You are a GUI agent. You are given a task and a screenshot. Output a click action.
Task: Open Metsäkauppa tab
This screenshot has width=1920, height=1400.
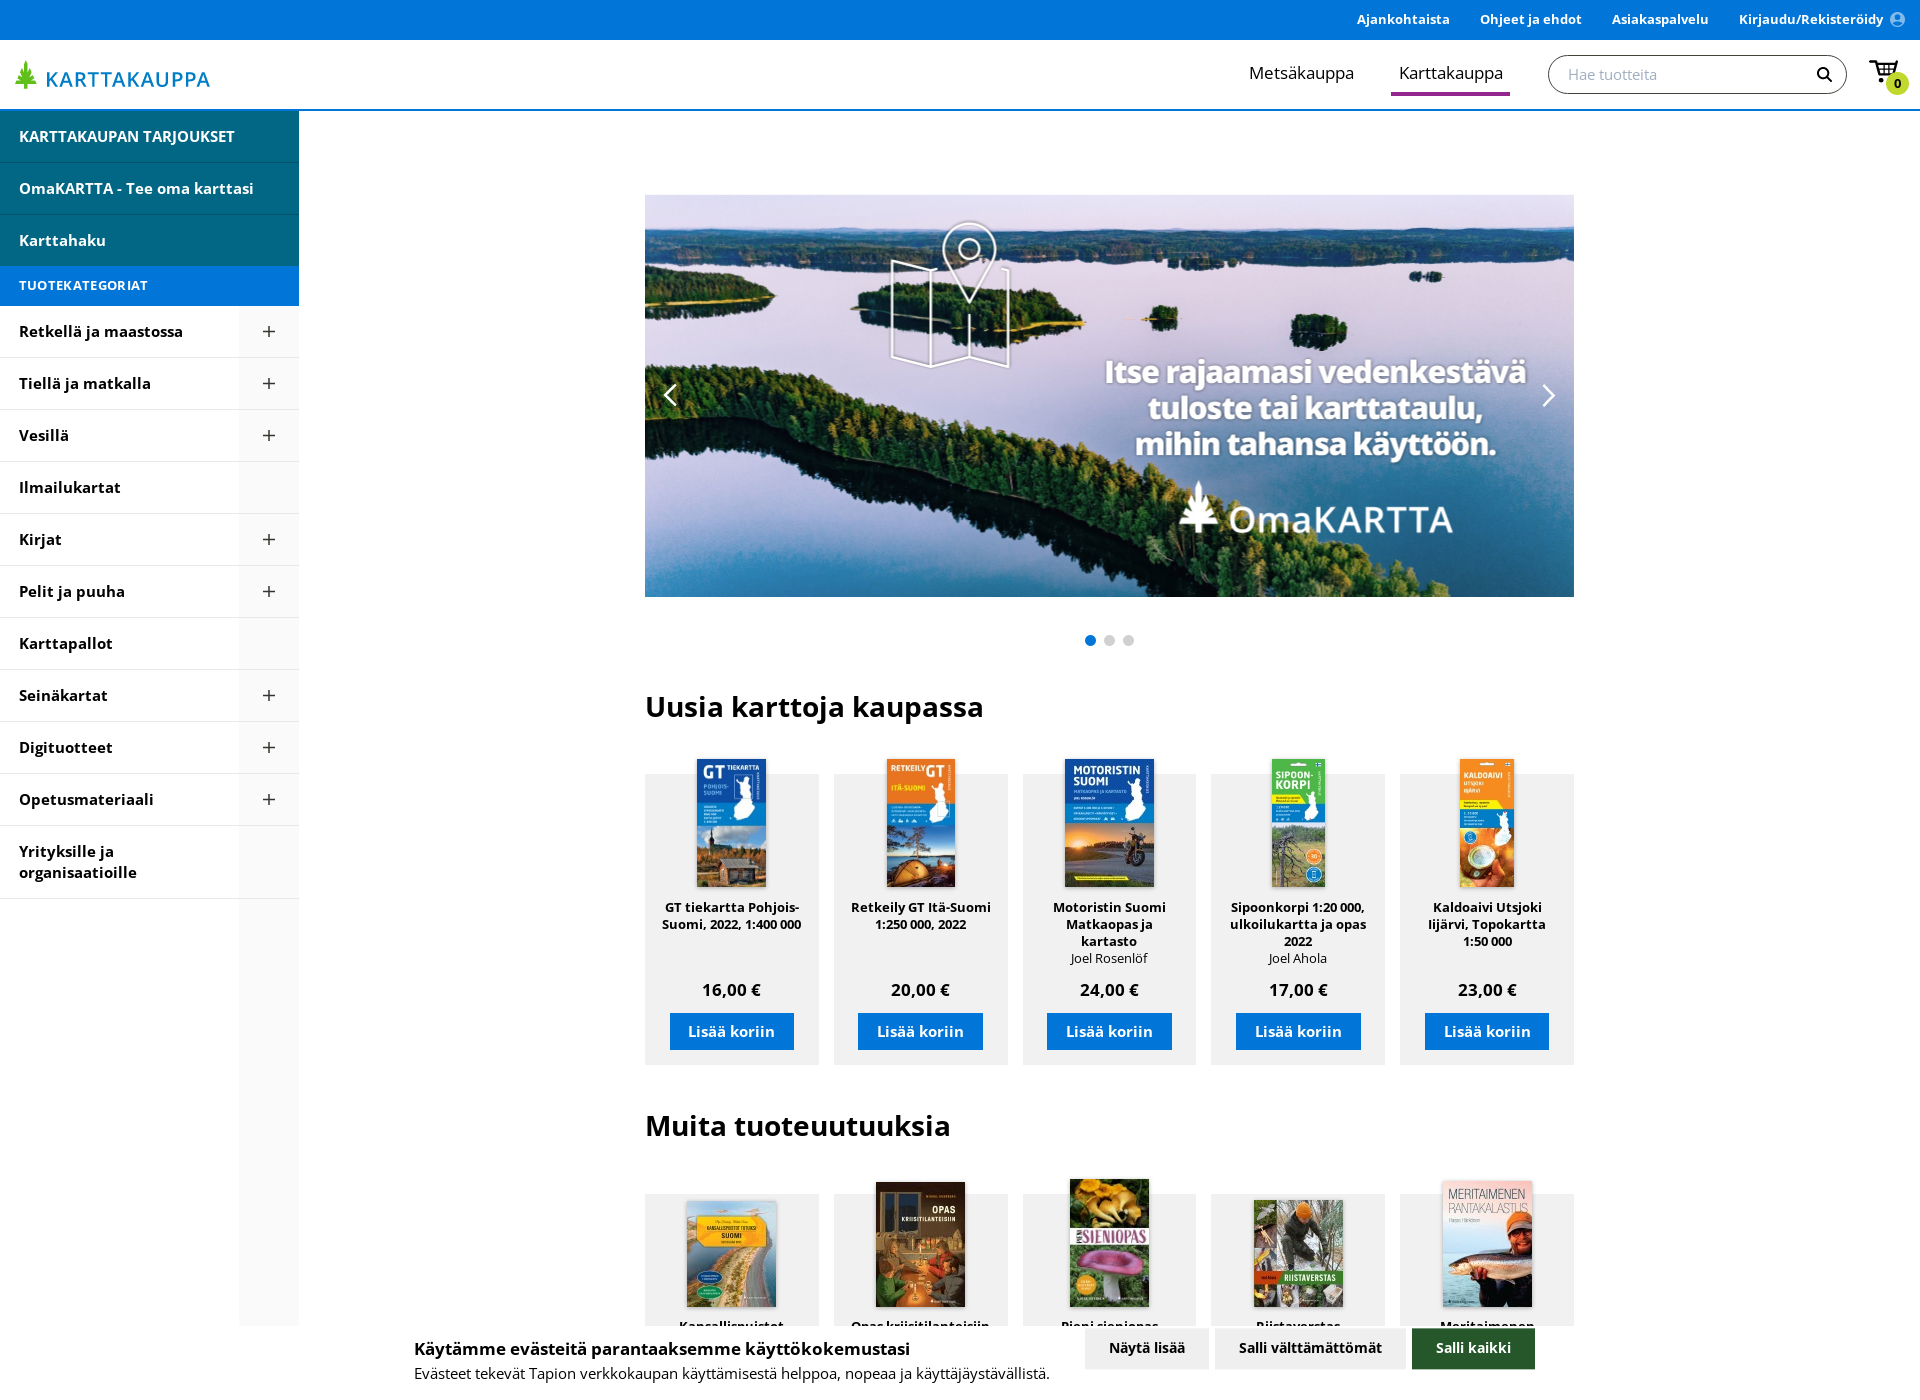coord(1301,73)
